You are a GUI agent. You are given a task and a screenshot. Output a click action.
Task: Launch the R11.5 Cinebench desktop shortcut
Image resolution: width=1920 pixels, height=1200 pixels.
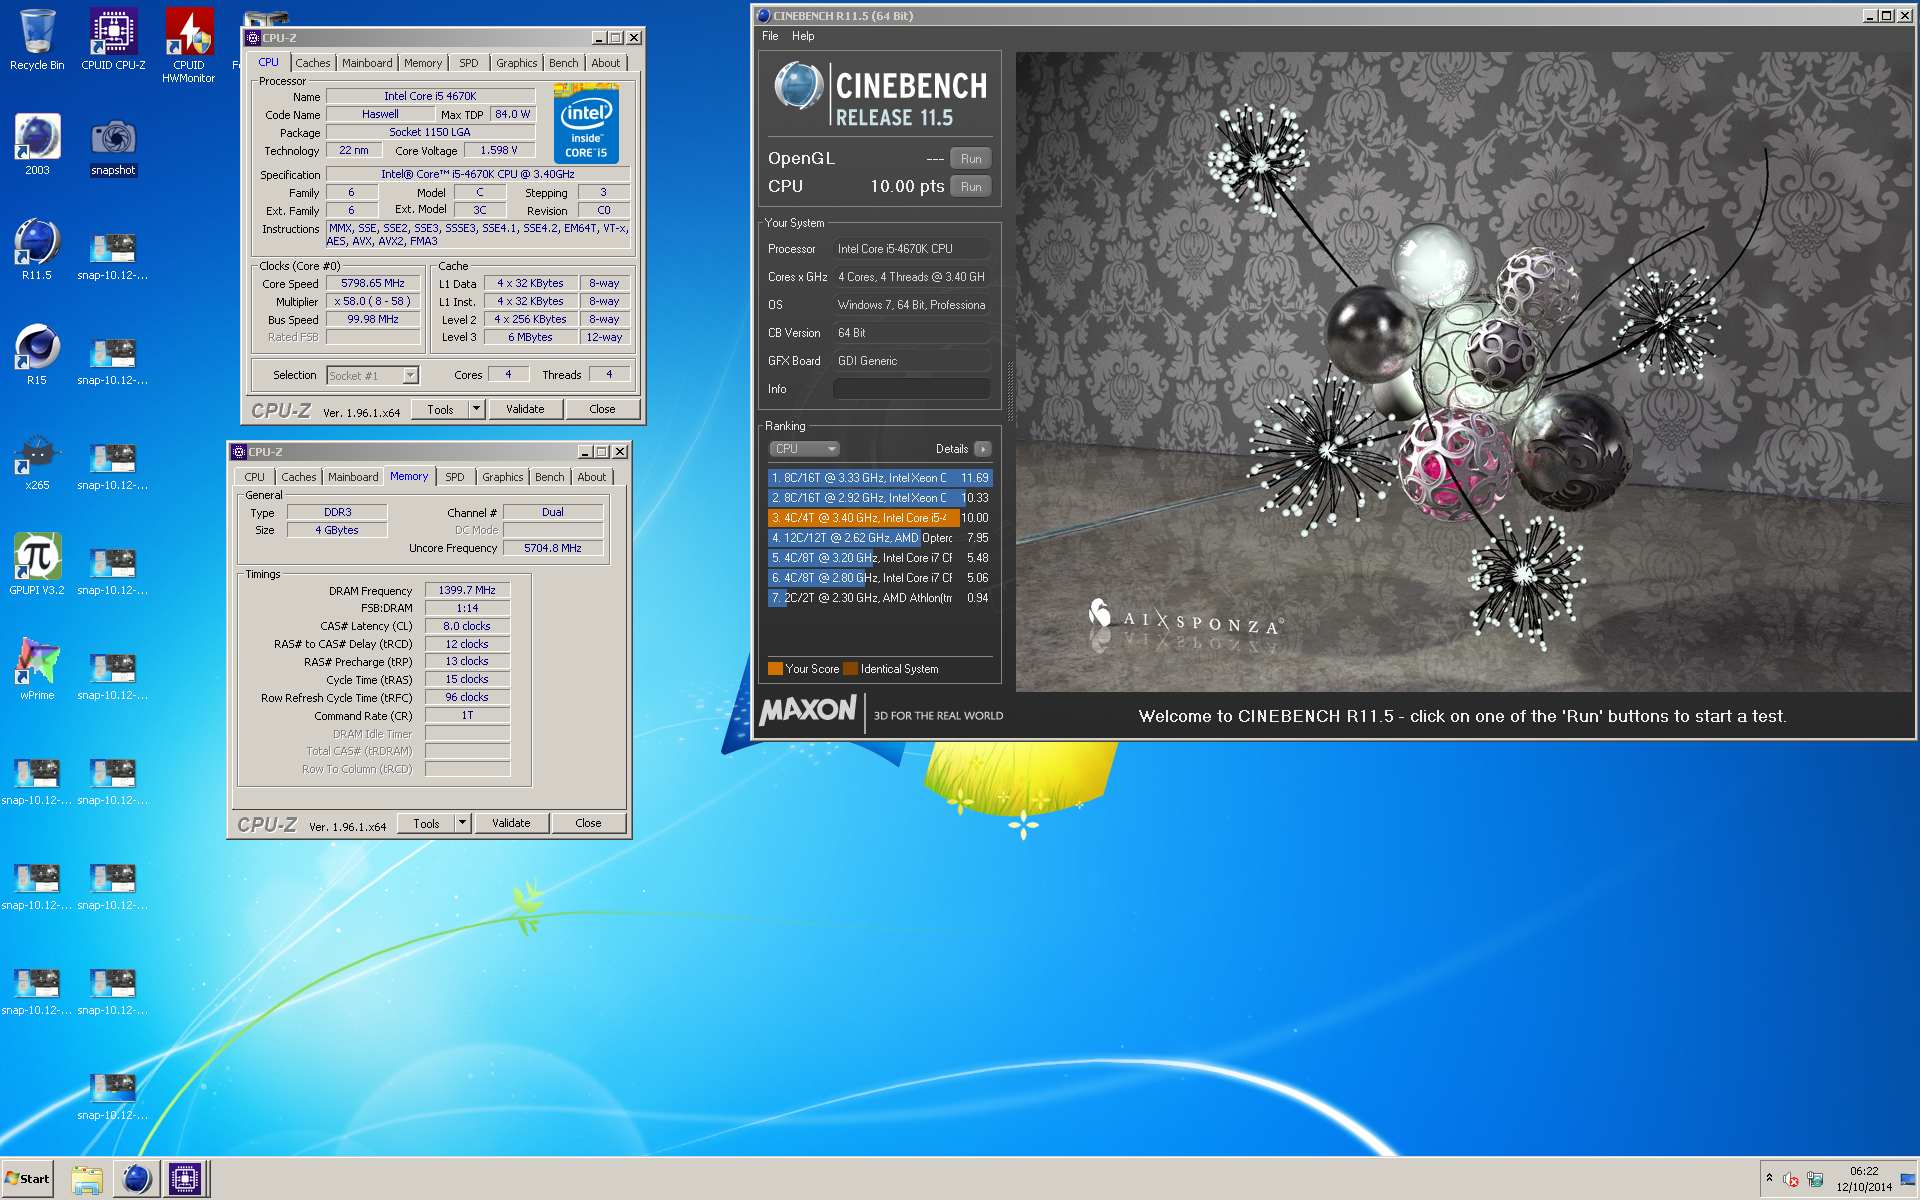pyautogui.click(x=37, y=250)
